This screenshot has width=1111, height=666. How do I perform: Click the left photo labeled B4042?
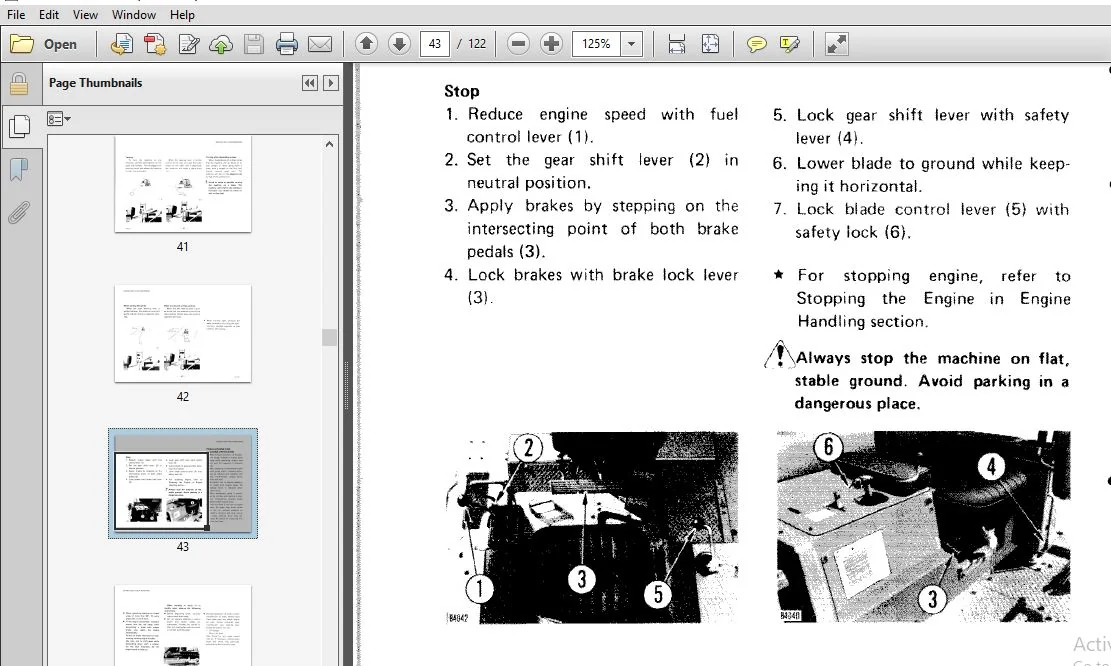[x=592, y=528]
